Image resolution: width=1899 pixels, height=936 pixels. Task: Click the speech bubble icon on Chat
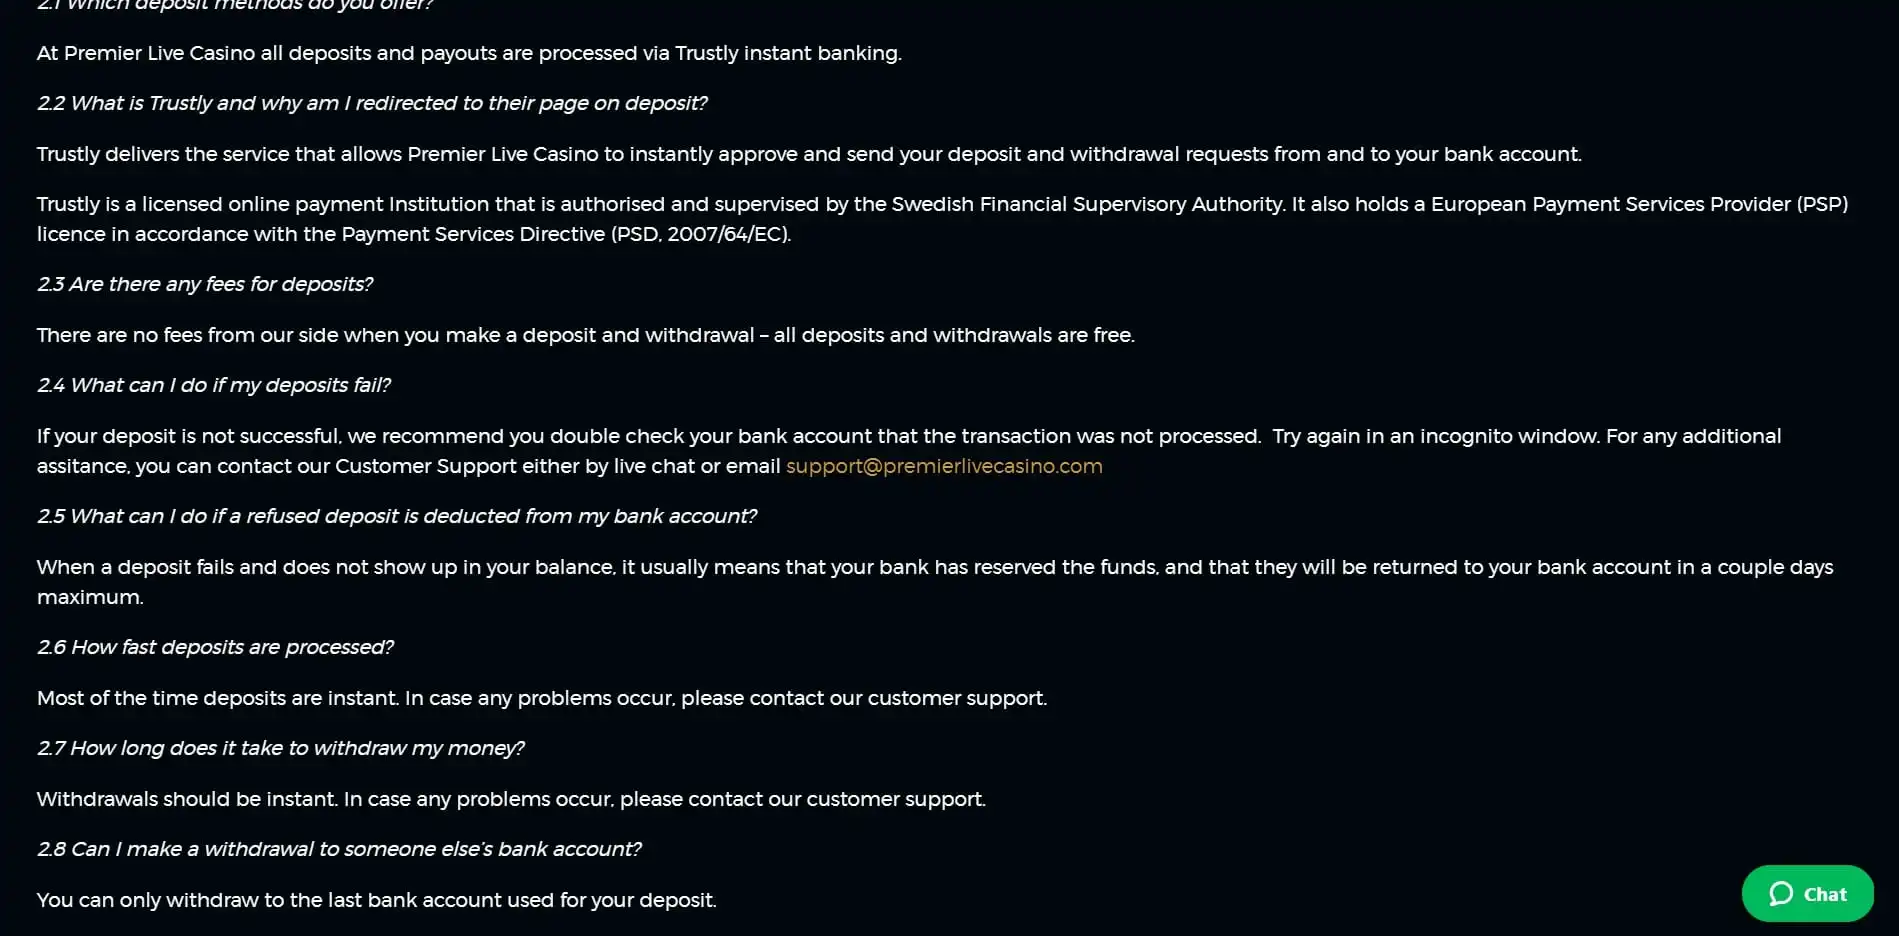[x=1781, y=894]
